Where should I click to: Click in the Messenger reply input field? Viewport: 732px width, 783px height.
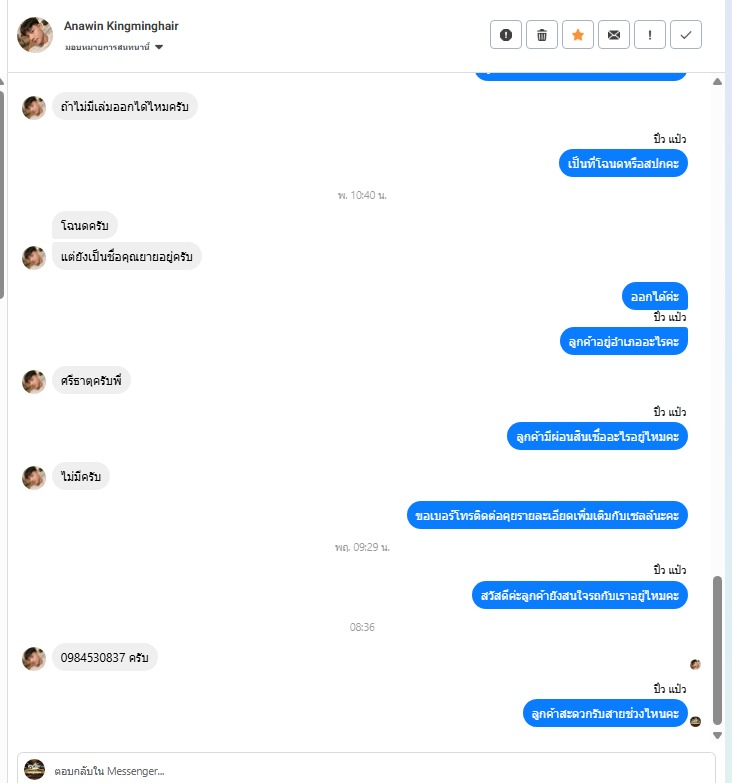pos(366,770)
